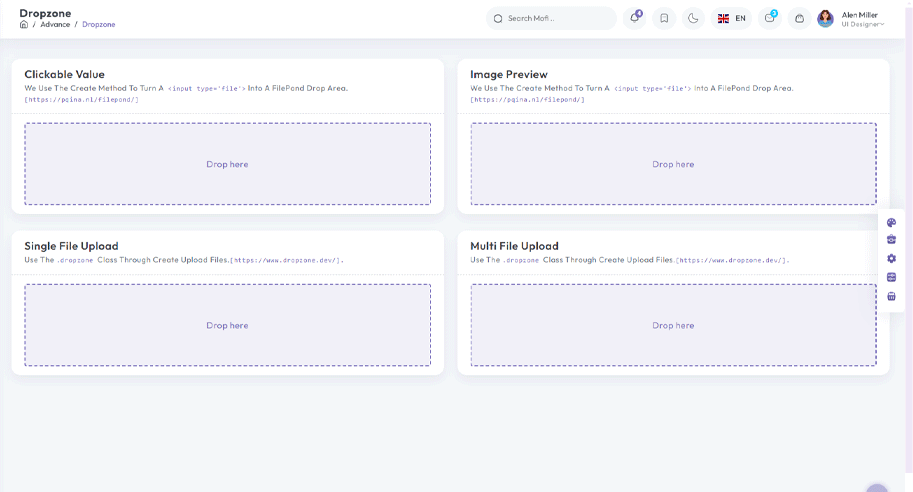Click the home breadcrumb icon
Screen dimensions: 913x492
point(24,24)
